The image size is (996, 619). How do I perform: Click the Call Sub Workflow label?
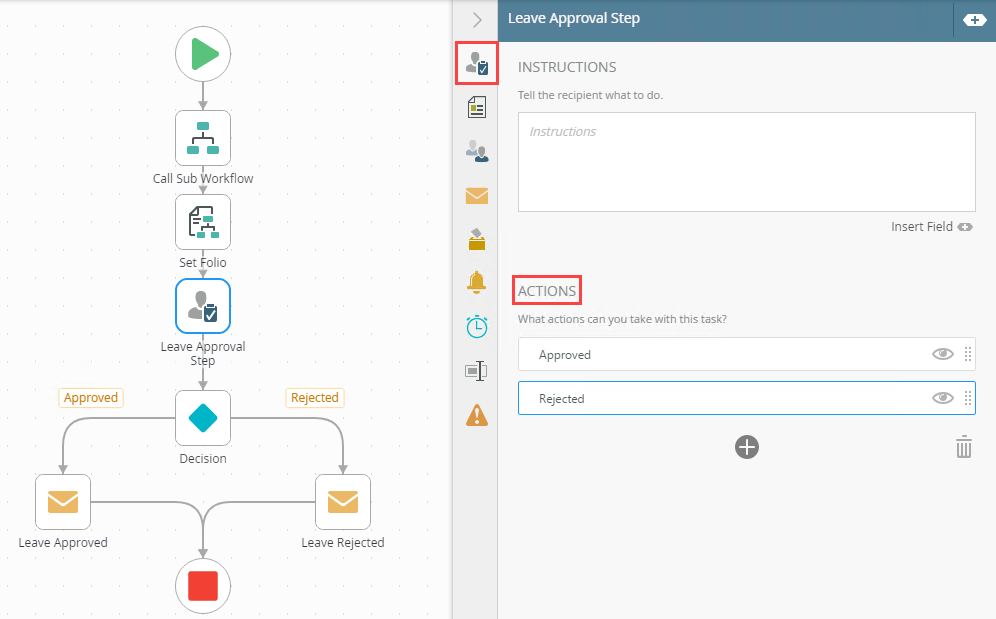pos(203,179)
